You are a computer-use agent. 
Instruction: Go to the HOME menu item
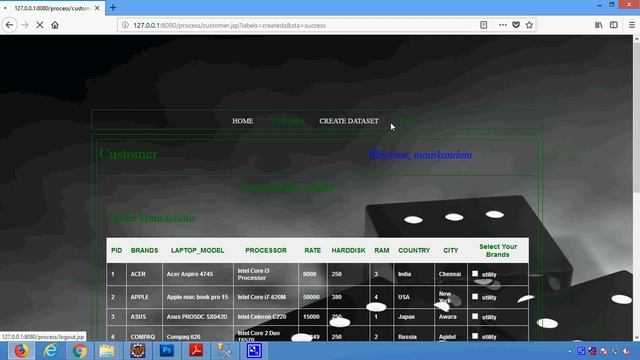(242, 121)
